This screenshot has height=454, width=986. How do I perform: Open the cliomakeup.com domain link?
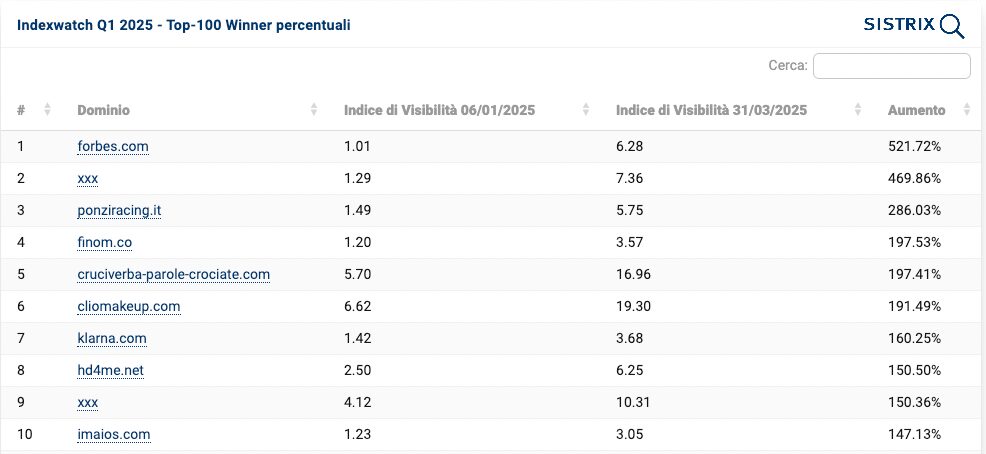point(128,306)
